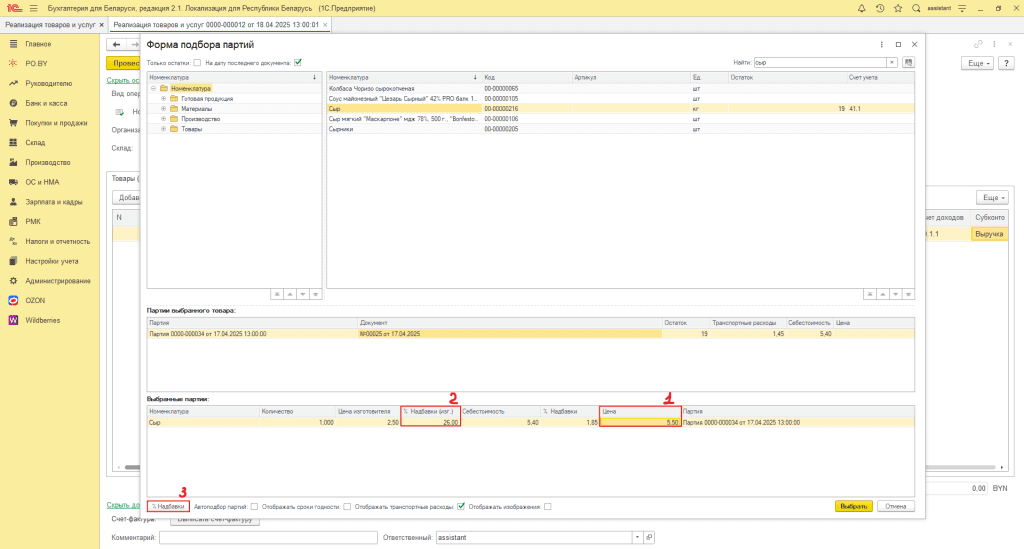Click the % Надбавки (изг.) cell 25,00
This screenshot has width=1024, height=549.
(430, 422)
